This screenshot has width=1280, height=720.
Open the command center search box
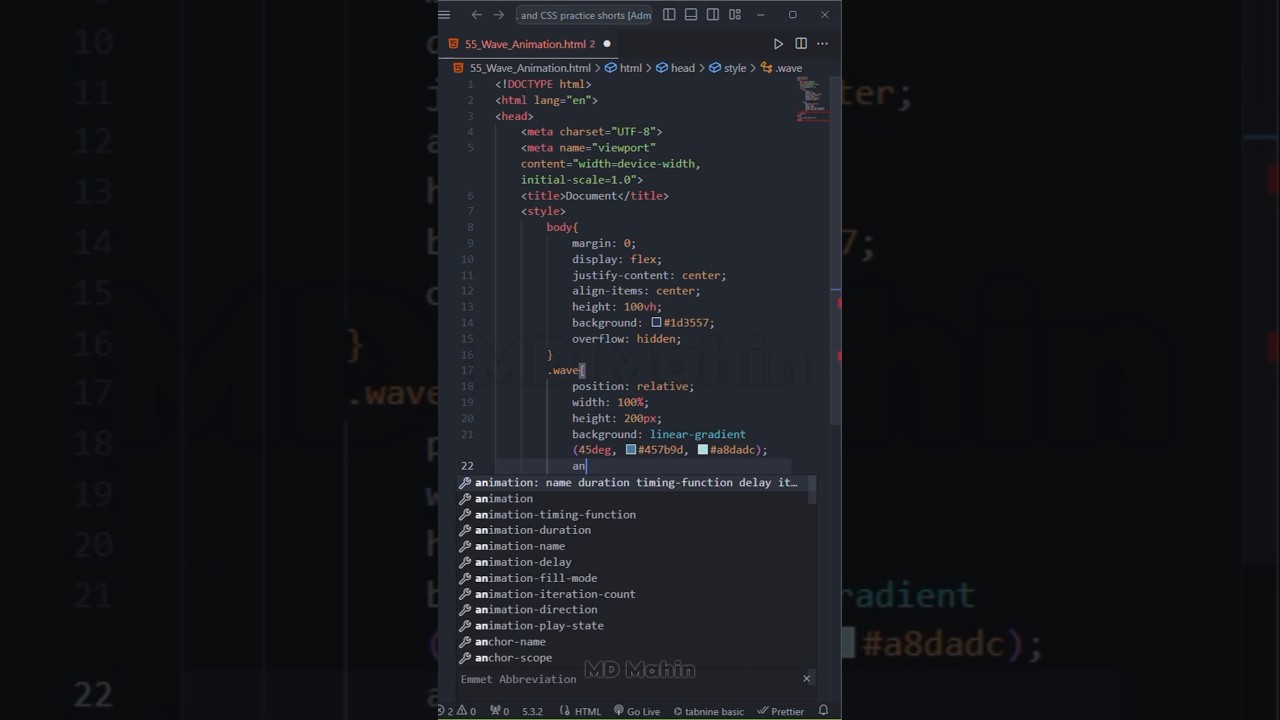[584, 15]
